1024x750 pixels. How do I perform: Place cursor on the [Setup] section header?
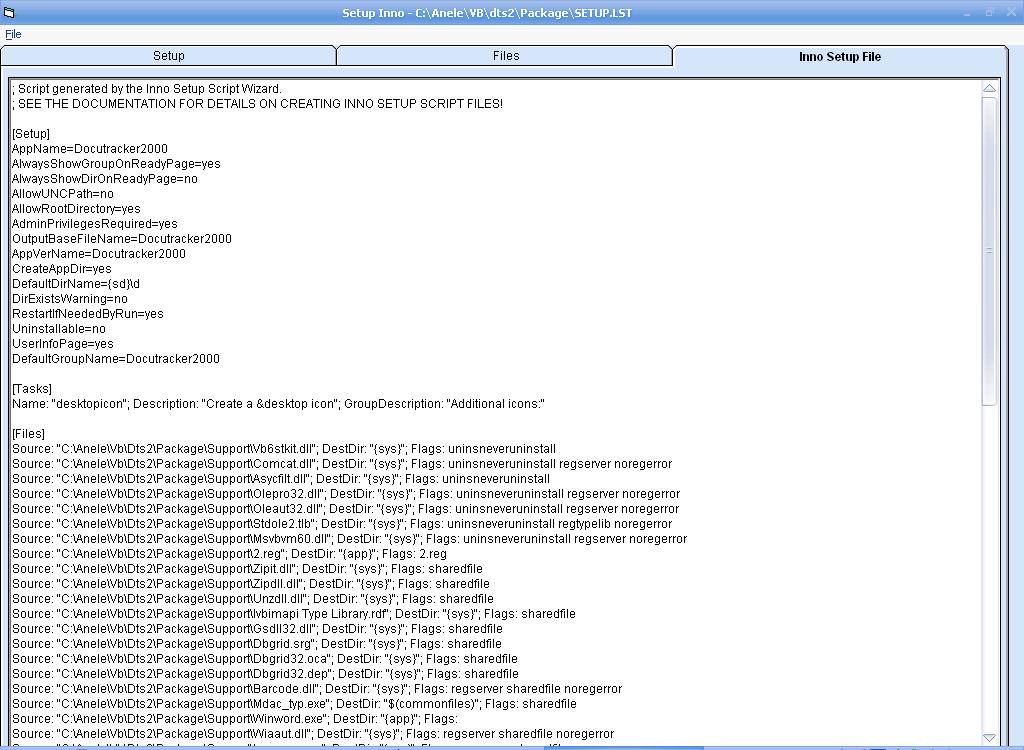(x=31, y=134)
